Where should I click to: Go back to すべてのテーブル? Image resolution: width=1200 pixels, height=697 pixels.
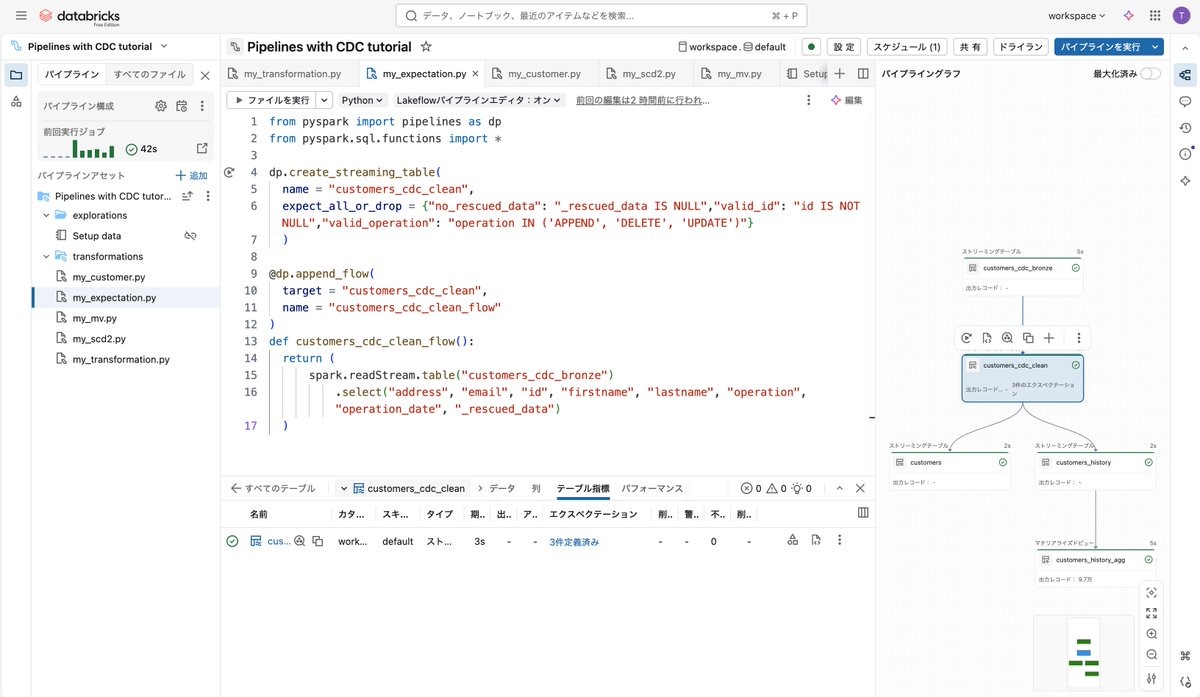(x=273, y=488)
